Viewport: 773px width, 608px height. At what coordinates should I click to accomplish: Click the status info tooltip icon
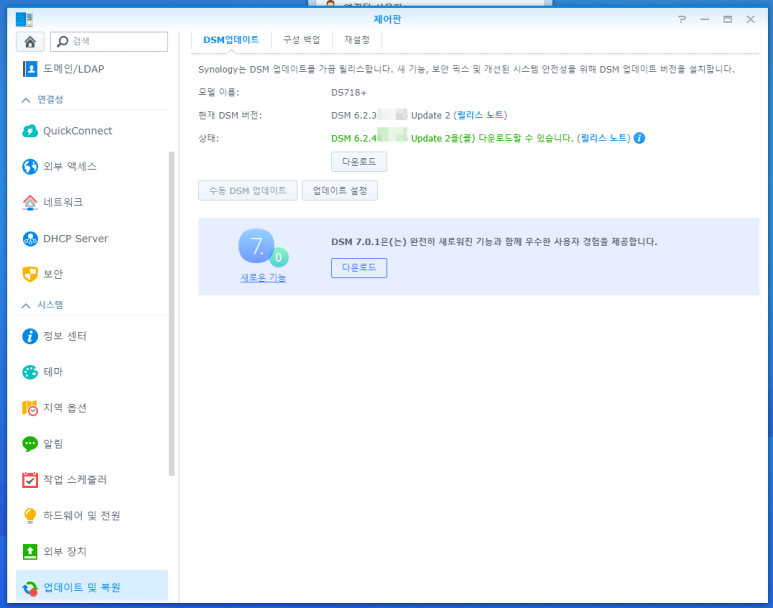[639, 138]
